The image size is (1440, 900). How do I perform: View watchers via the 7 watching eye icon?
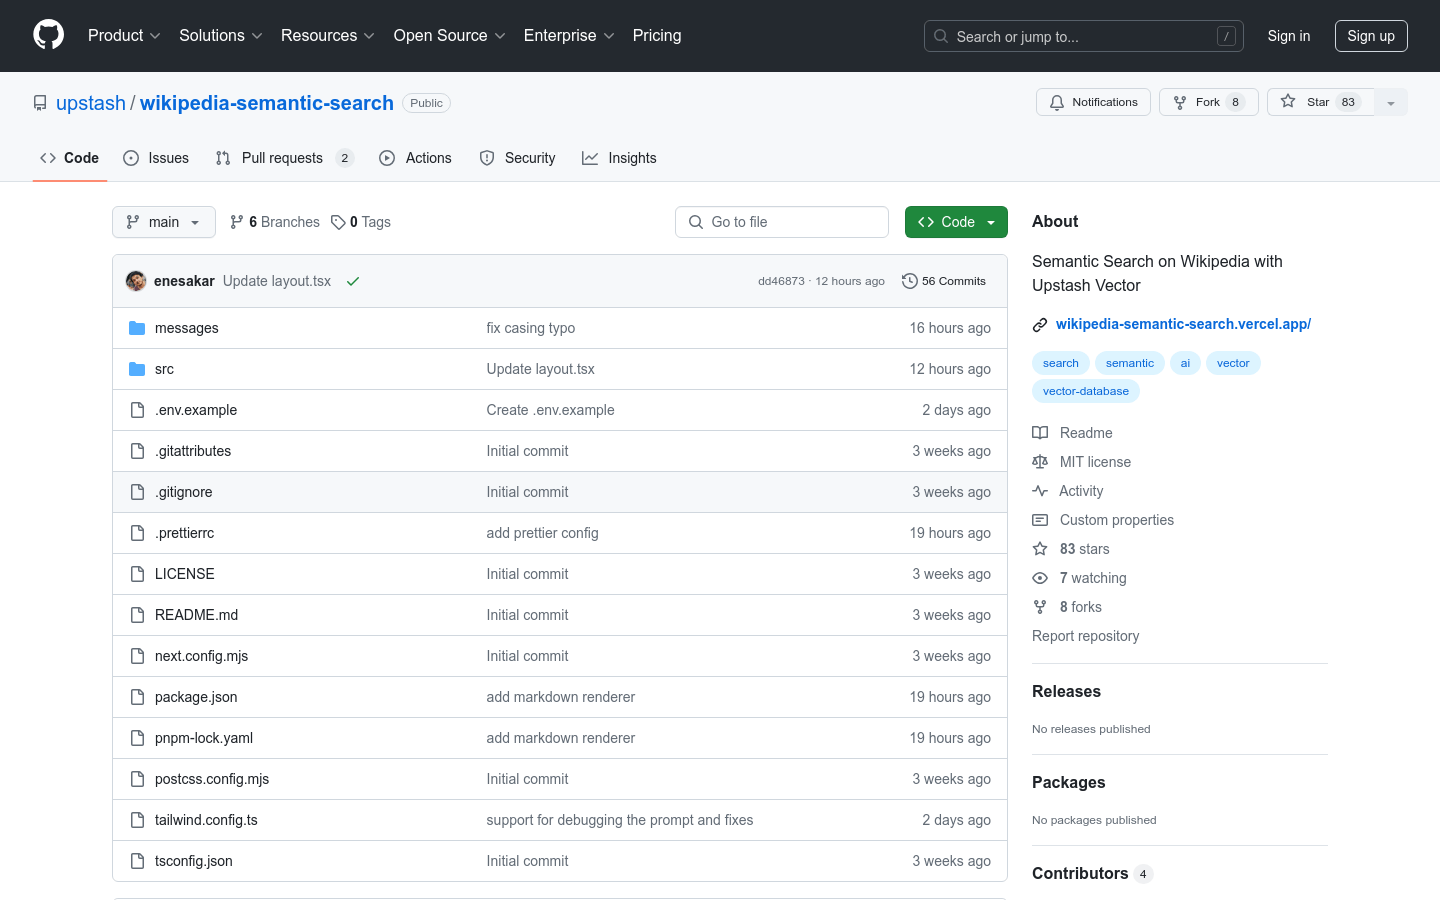coord(1040,578)
